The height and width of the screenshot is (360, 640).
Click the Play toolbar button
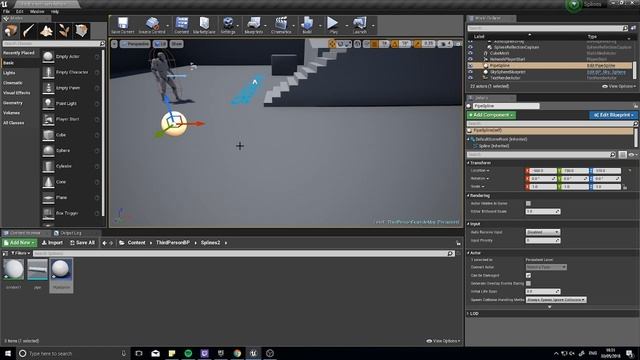click(333, 25)
